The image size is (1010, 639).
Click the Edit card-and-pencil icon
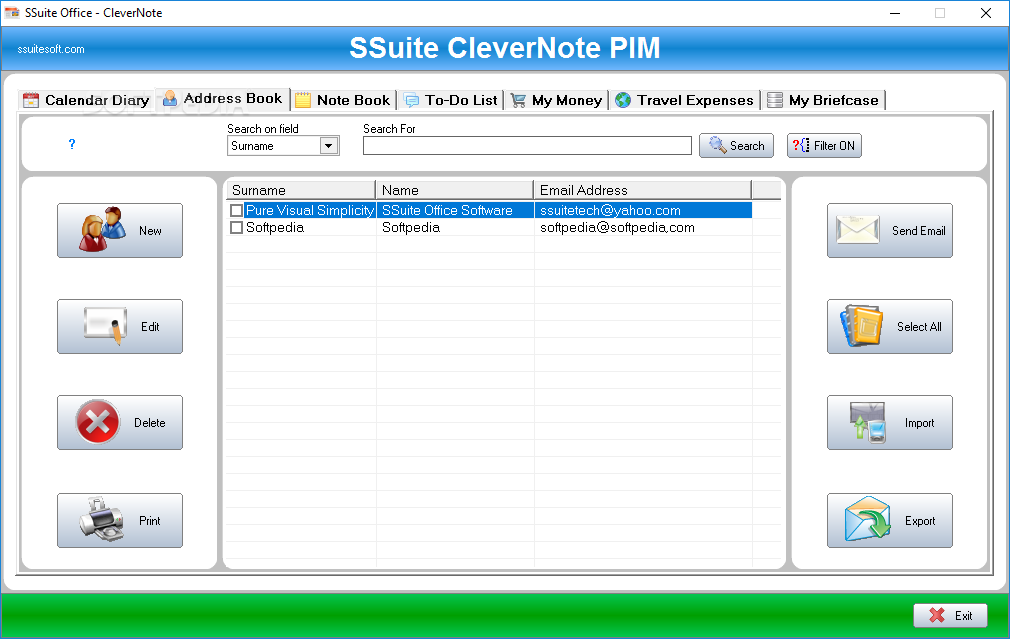pos(104,325)
